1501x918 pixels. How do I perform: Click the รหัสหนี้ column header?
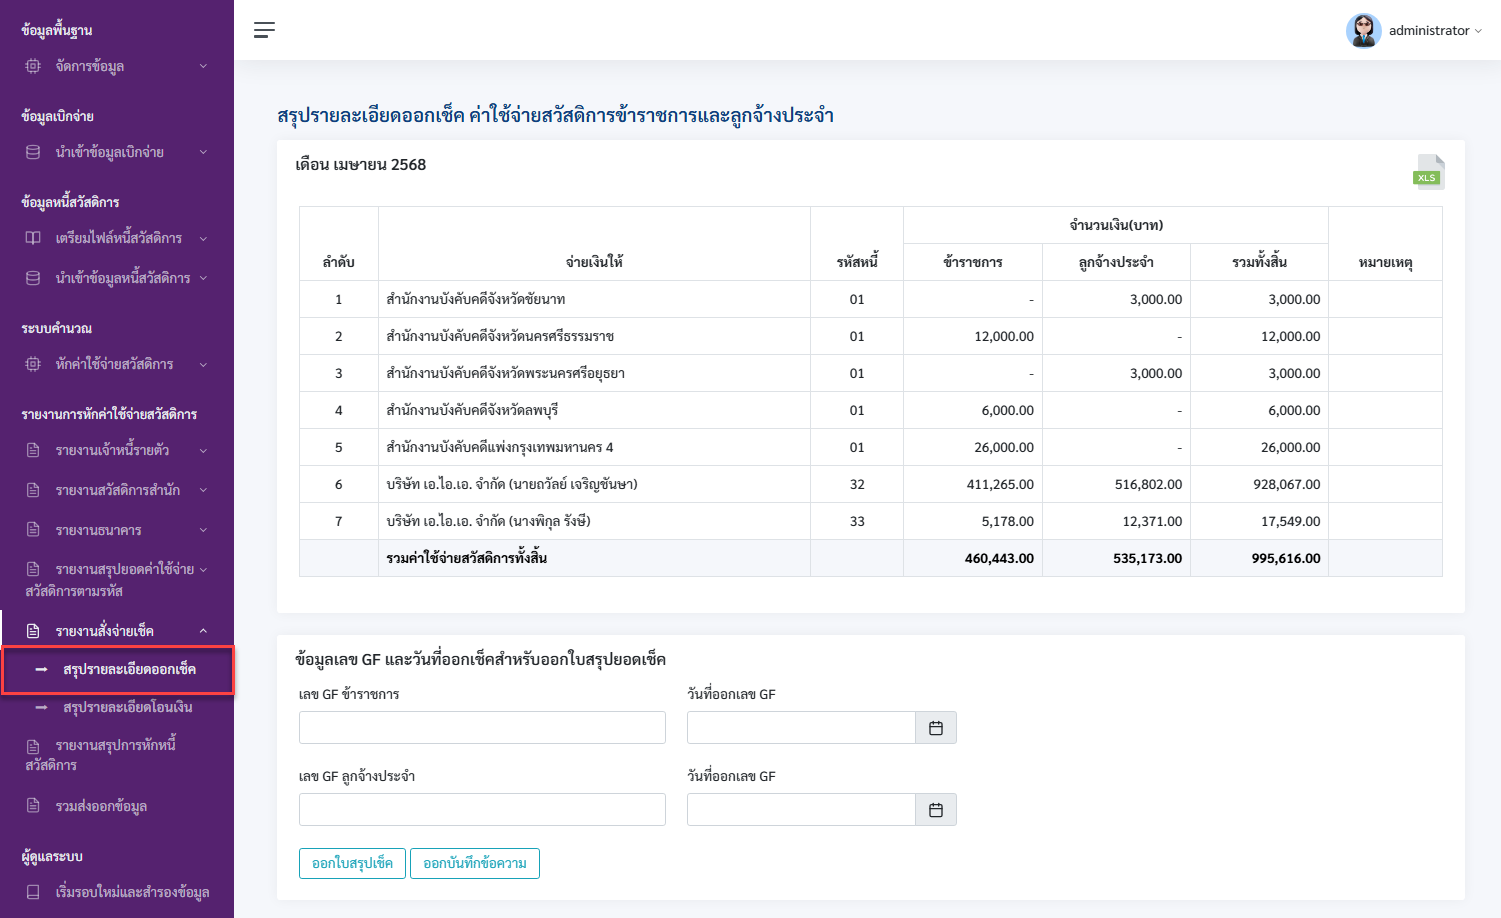[x=857, y=262]
